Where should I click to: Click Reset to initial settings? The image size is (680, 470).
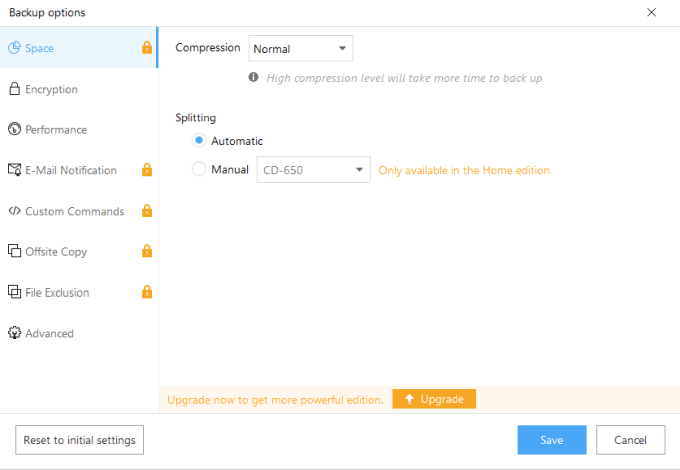(80, 440)
